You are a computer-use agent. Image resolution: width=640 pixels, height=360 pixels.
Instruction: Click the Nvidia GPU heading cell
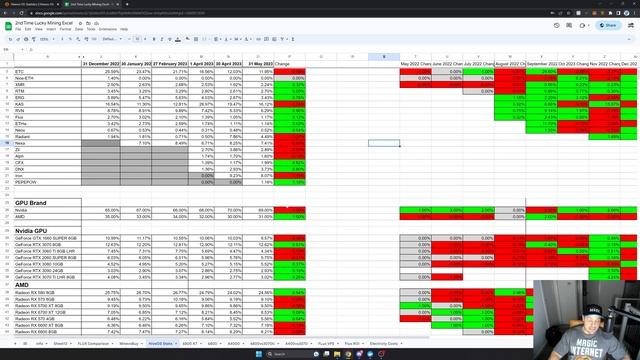point(48,231)
